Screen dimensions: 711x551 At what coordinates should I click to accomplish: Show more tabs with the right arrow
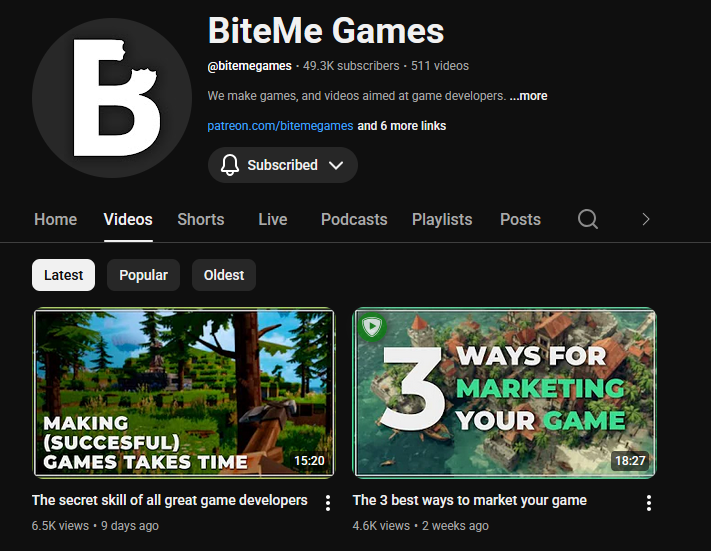pyautogui.click(x=646, y=219)
